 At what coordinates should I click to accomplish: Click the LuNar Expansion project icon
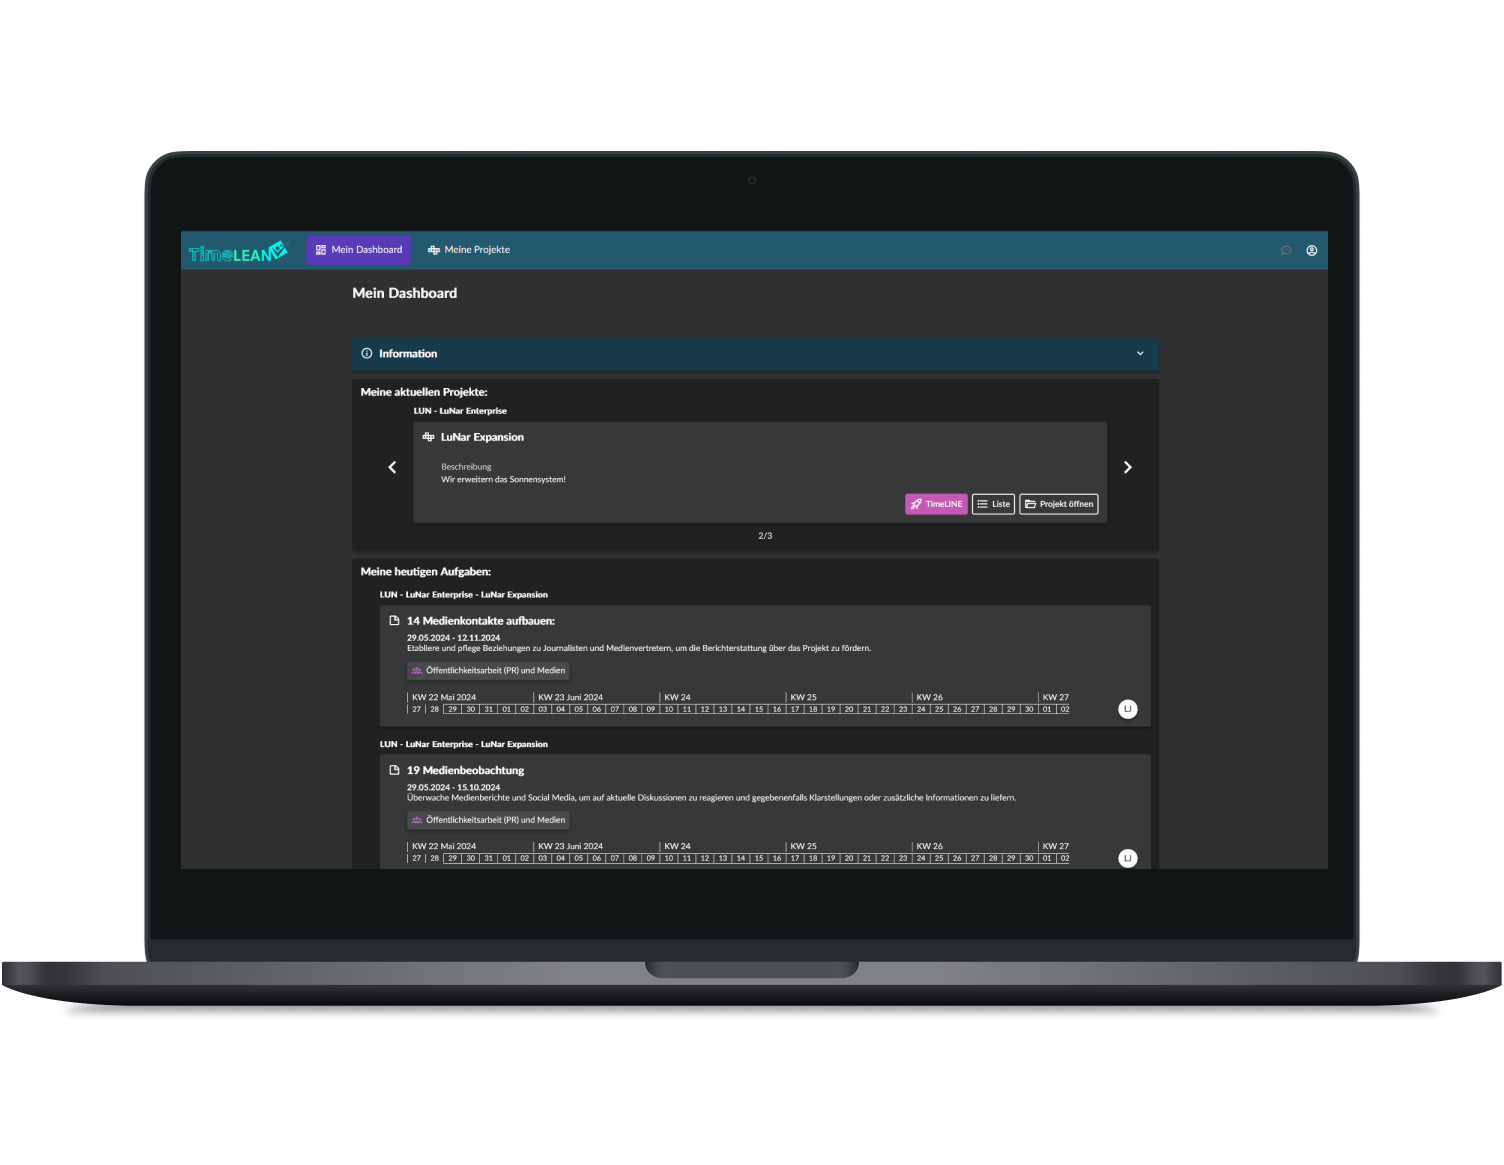428,437
